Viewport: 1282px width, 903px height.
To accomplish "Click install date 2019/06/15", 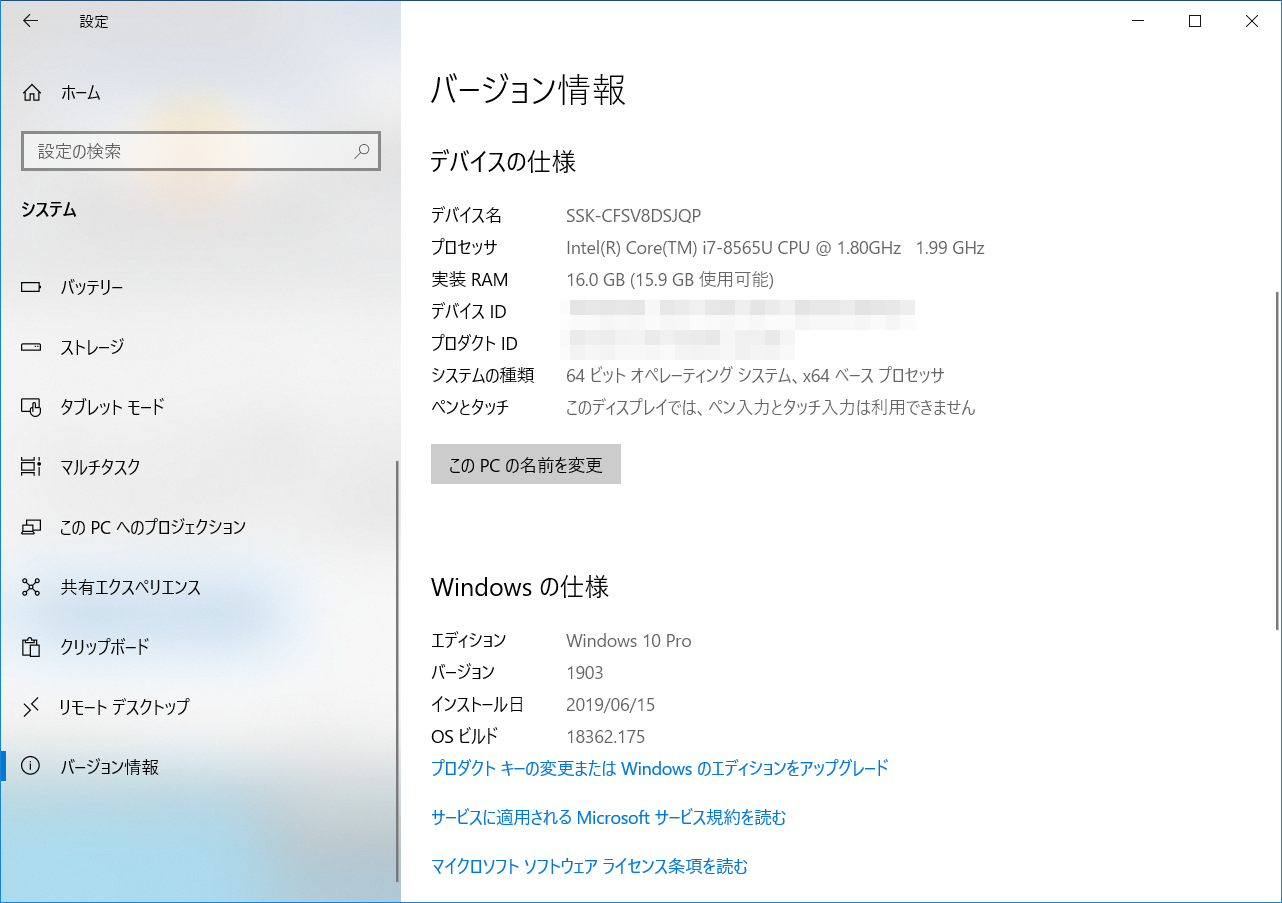I will [x=611, y=705].
